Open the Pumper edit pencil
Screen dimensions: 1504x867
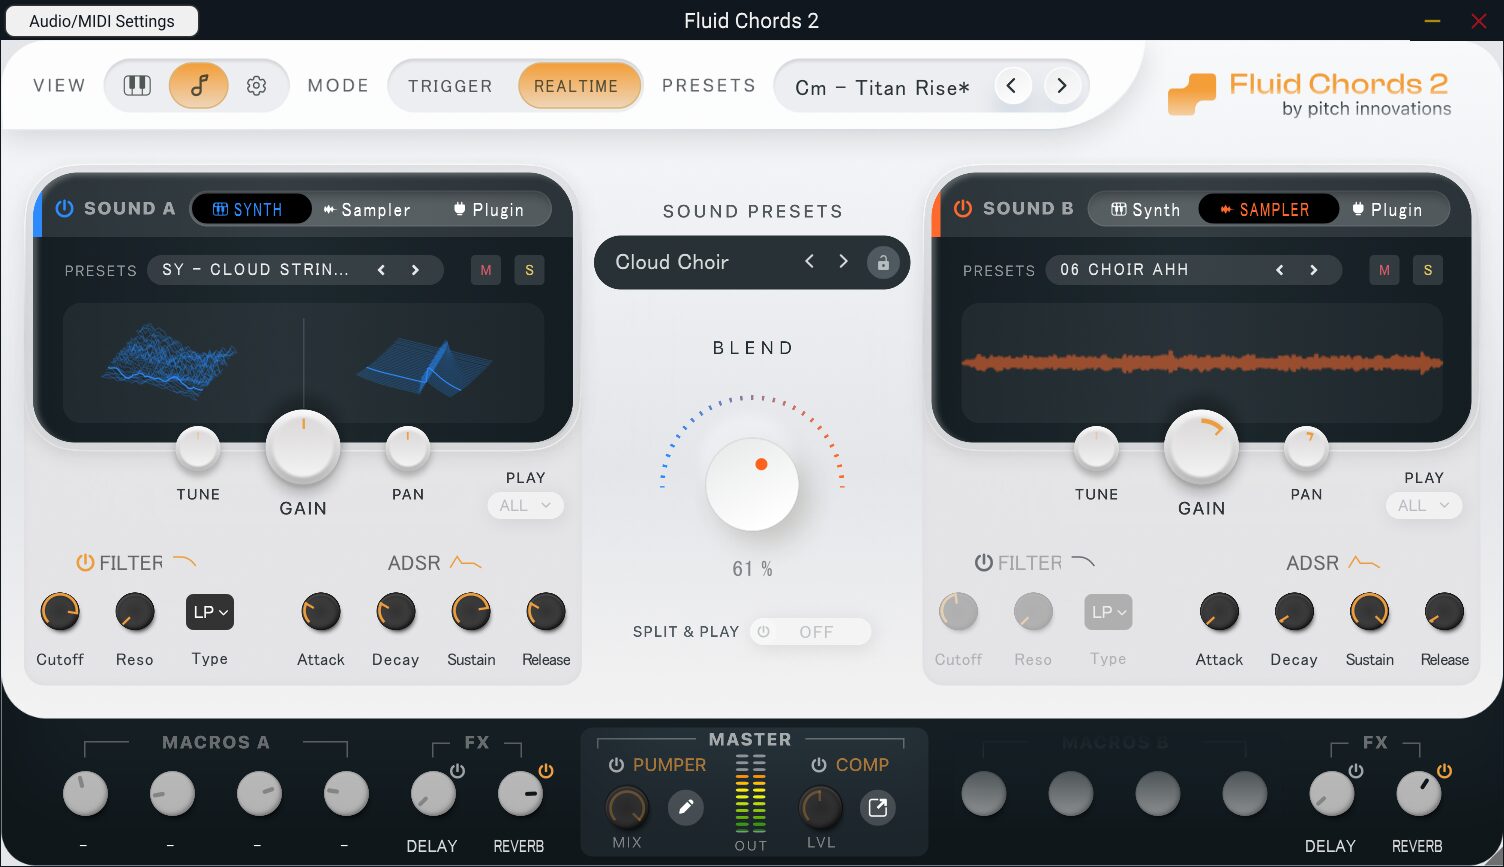(686, 807)
